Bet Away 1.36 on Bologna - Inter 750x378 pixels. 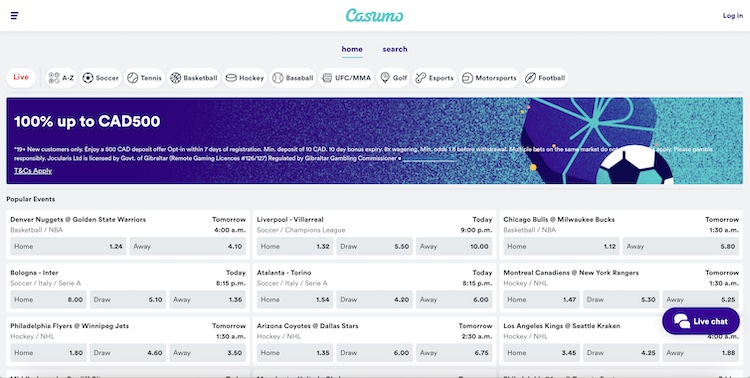(208, 300)
